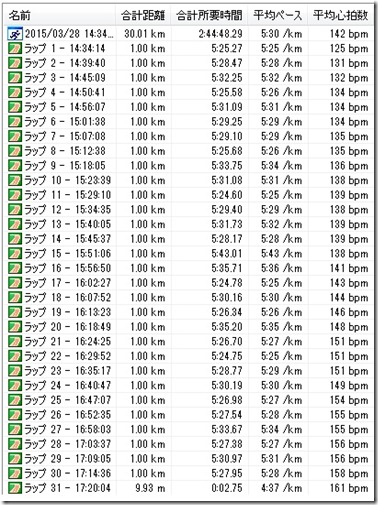
Task: Click the lap icon for ラップ 4
Action: tap(15, 93)
